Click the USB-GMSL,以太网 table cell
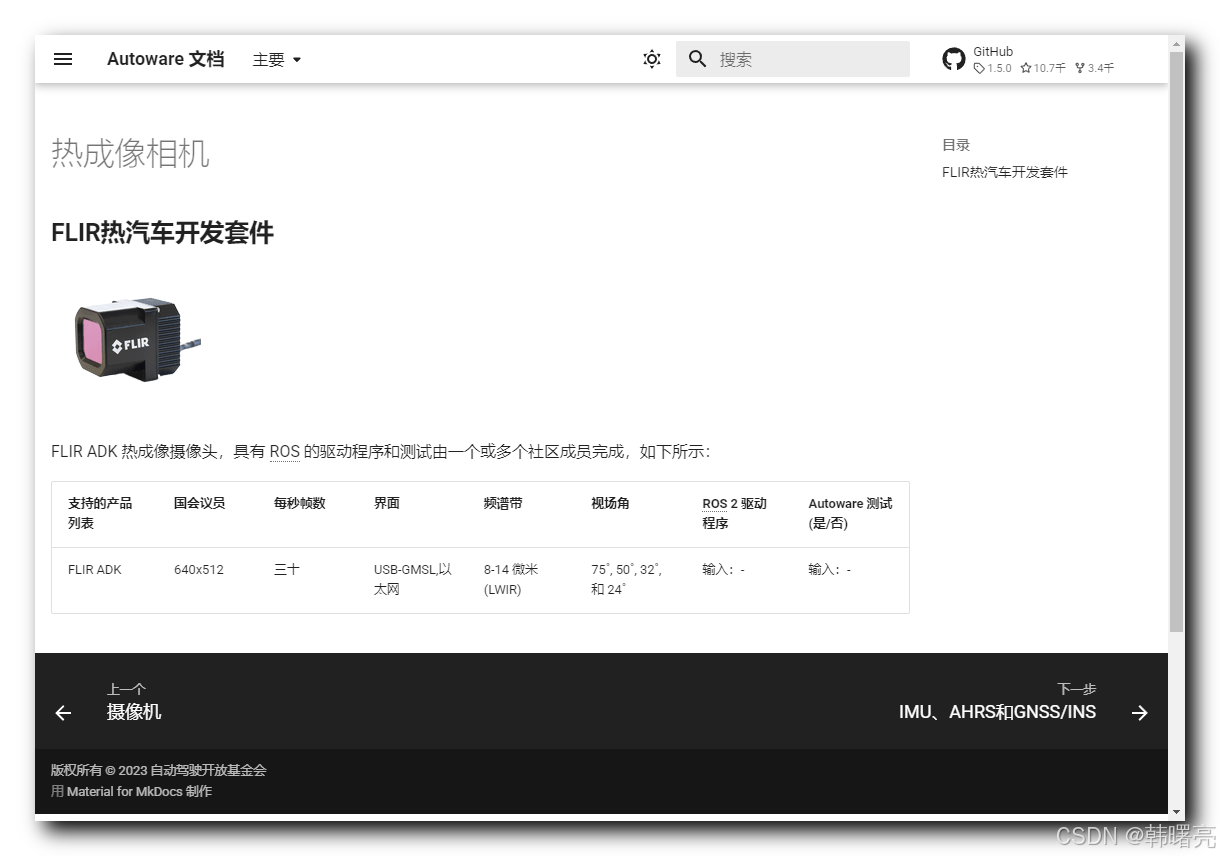Viewport: 1220px width, 856px height. coord(413,579)
